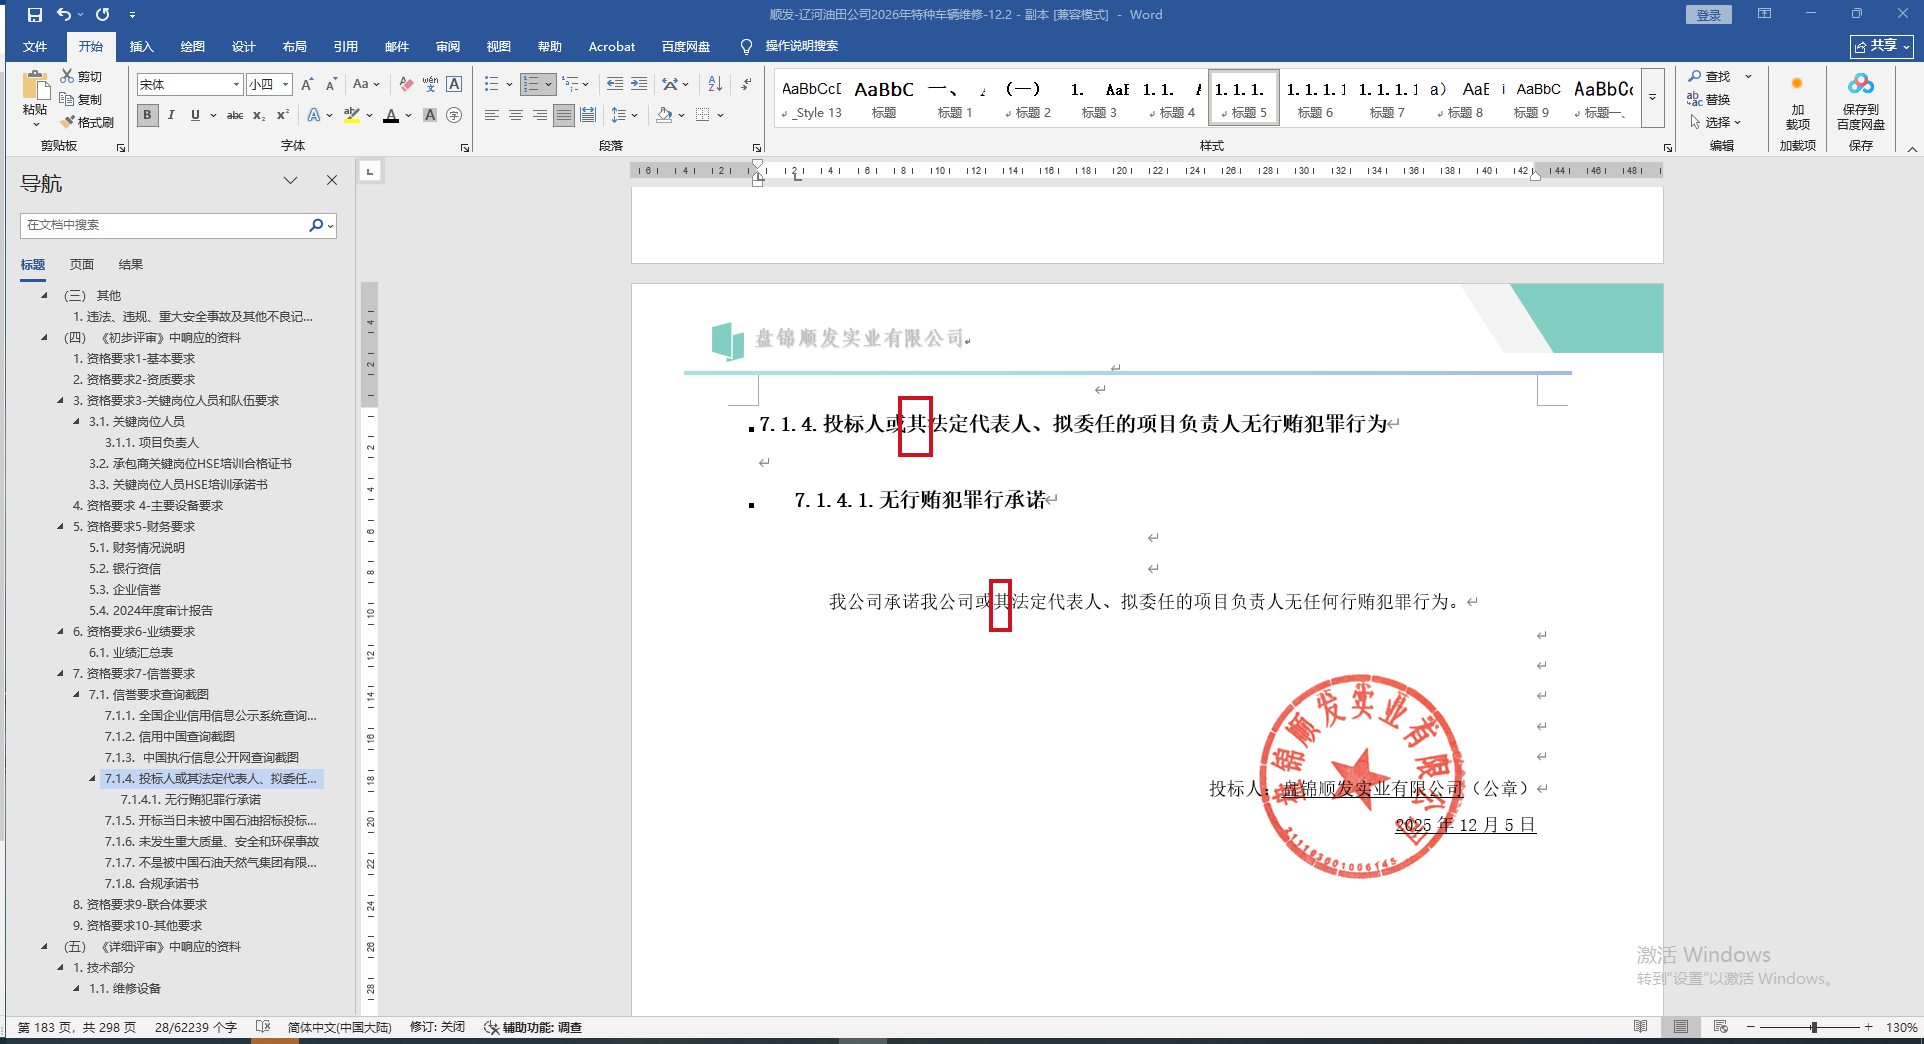
Task: Open the Change Case (Aa) dropdown
Action: pos(366,85)
